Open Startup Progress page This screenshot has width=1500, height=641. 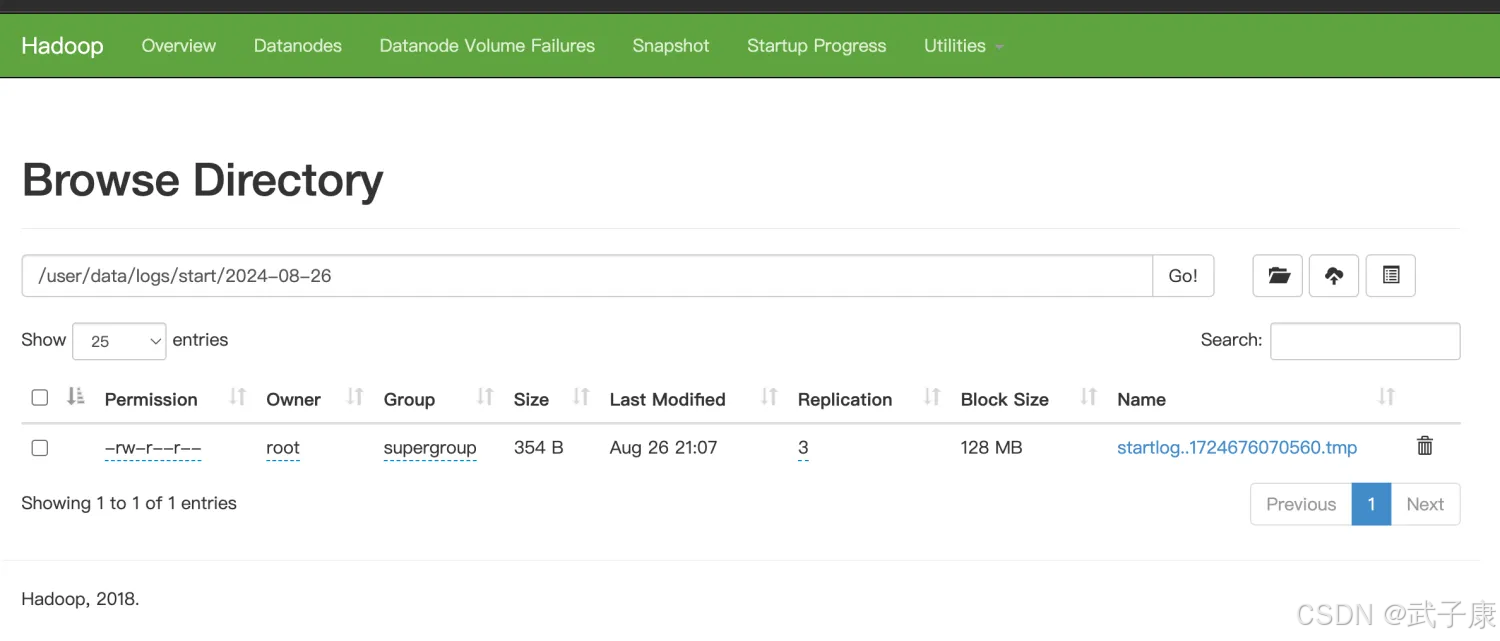point(817,46)
